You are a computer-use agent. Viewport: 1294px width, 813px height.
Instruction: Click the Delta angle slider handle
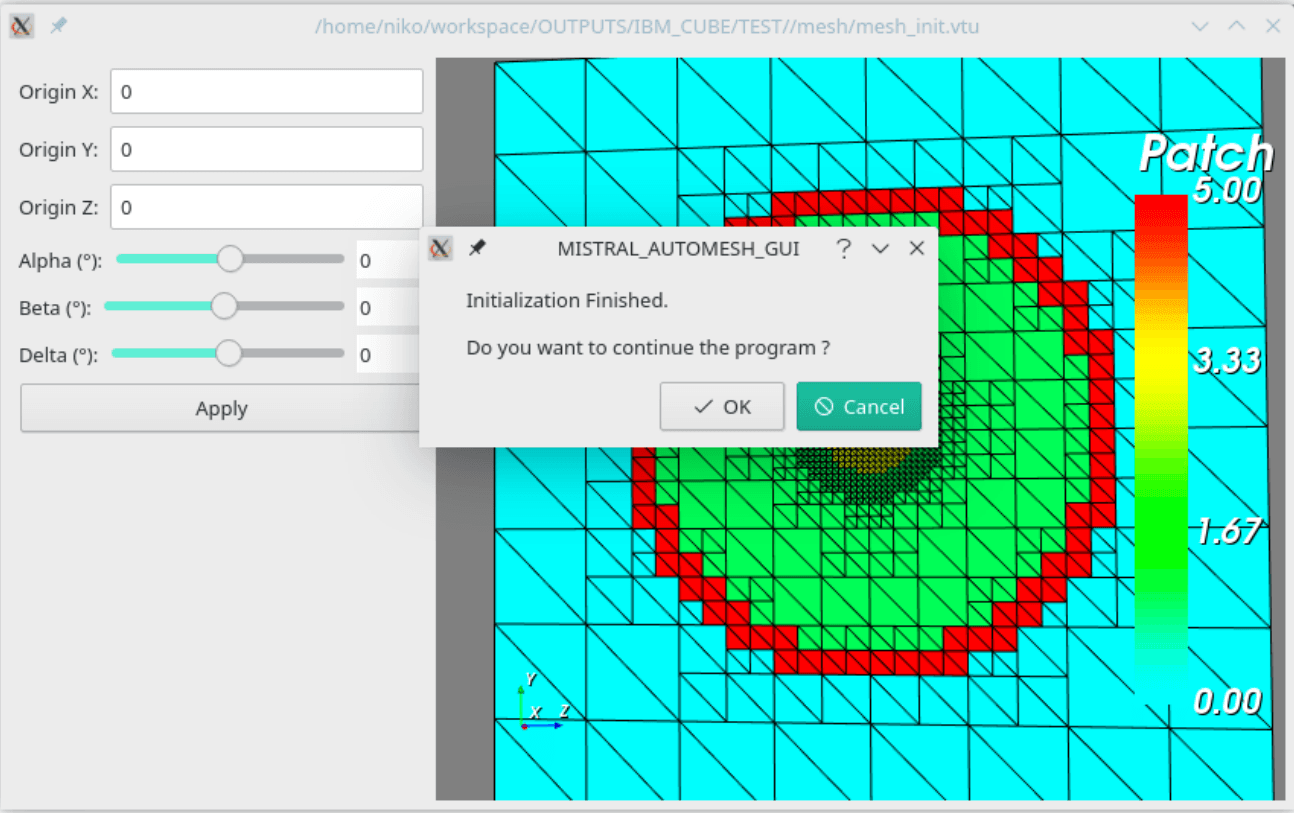pyautogui.click(x=229, y=353)
